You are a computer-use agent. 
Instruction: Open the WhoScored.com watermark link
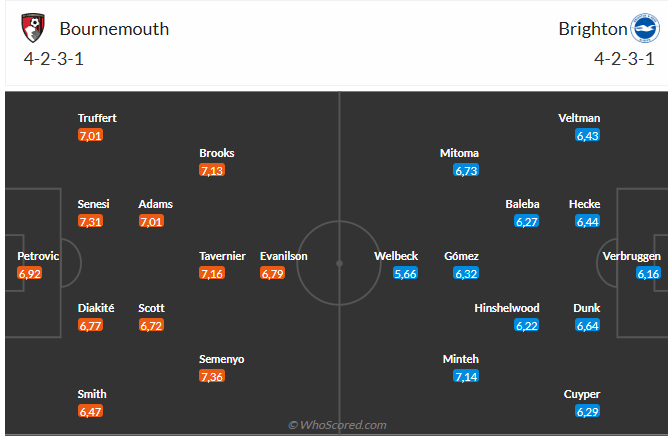pyautogui.click(x=336, y=425)
